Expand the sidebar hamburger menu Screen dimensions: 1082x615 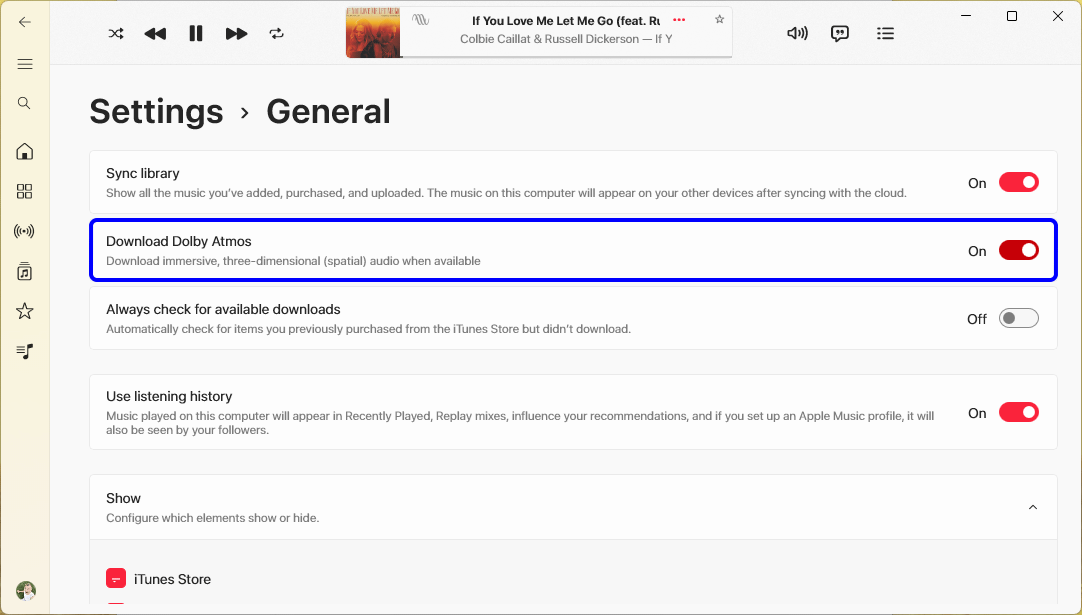pyautogui.click(x=25, y=64)
